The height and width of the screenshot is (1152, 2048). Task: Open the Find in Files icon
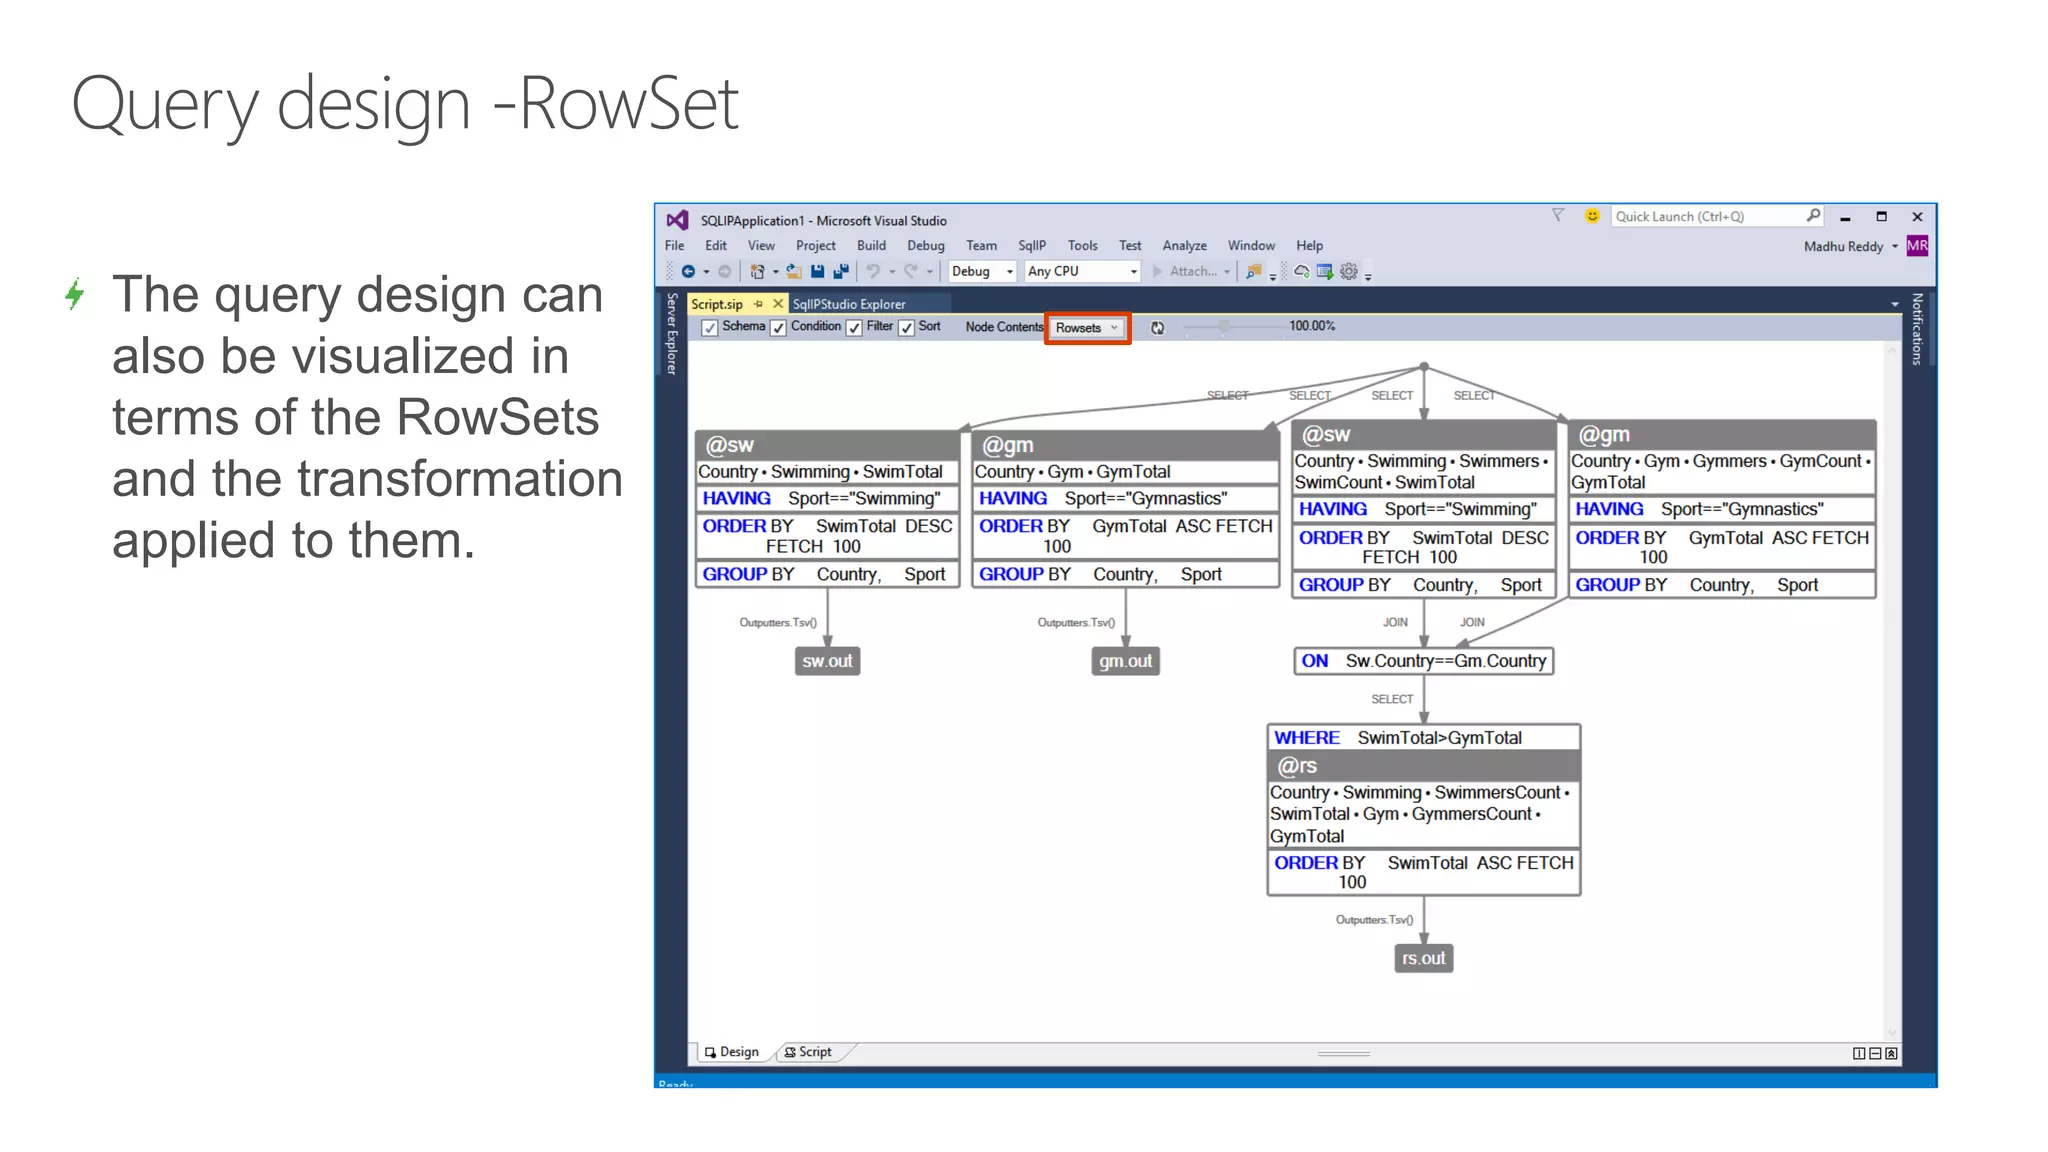click(1253, 271)
